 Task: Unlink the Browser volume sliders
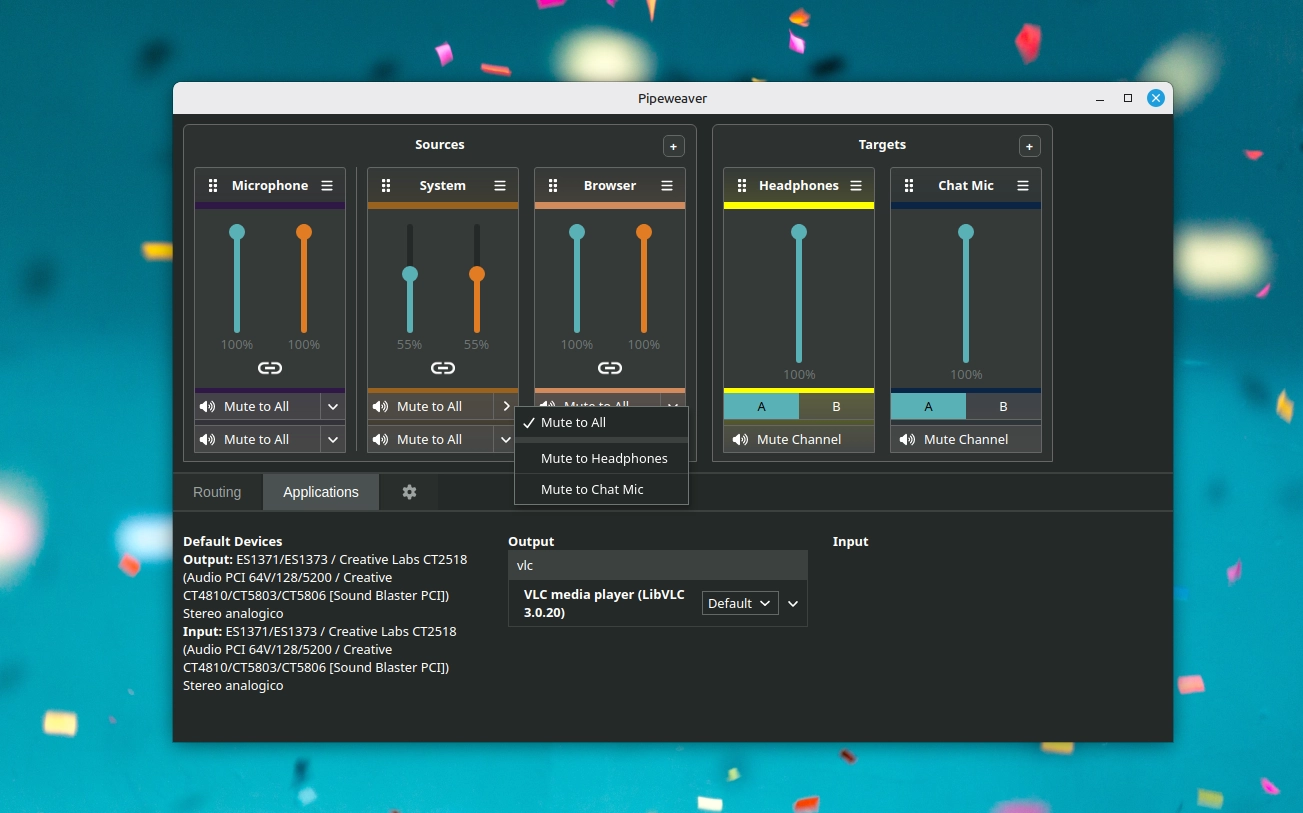610,368
